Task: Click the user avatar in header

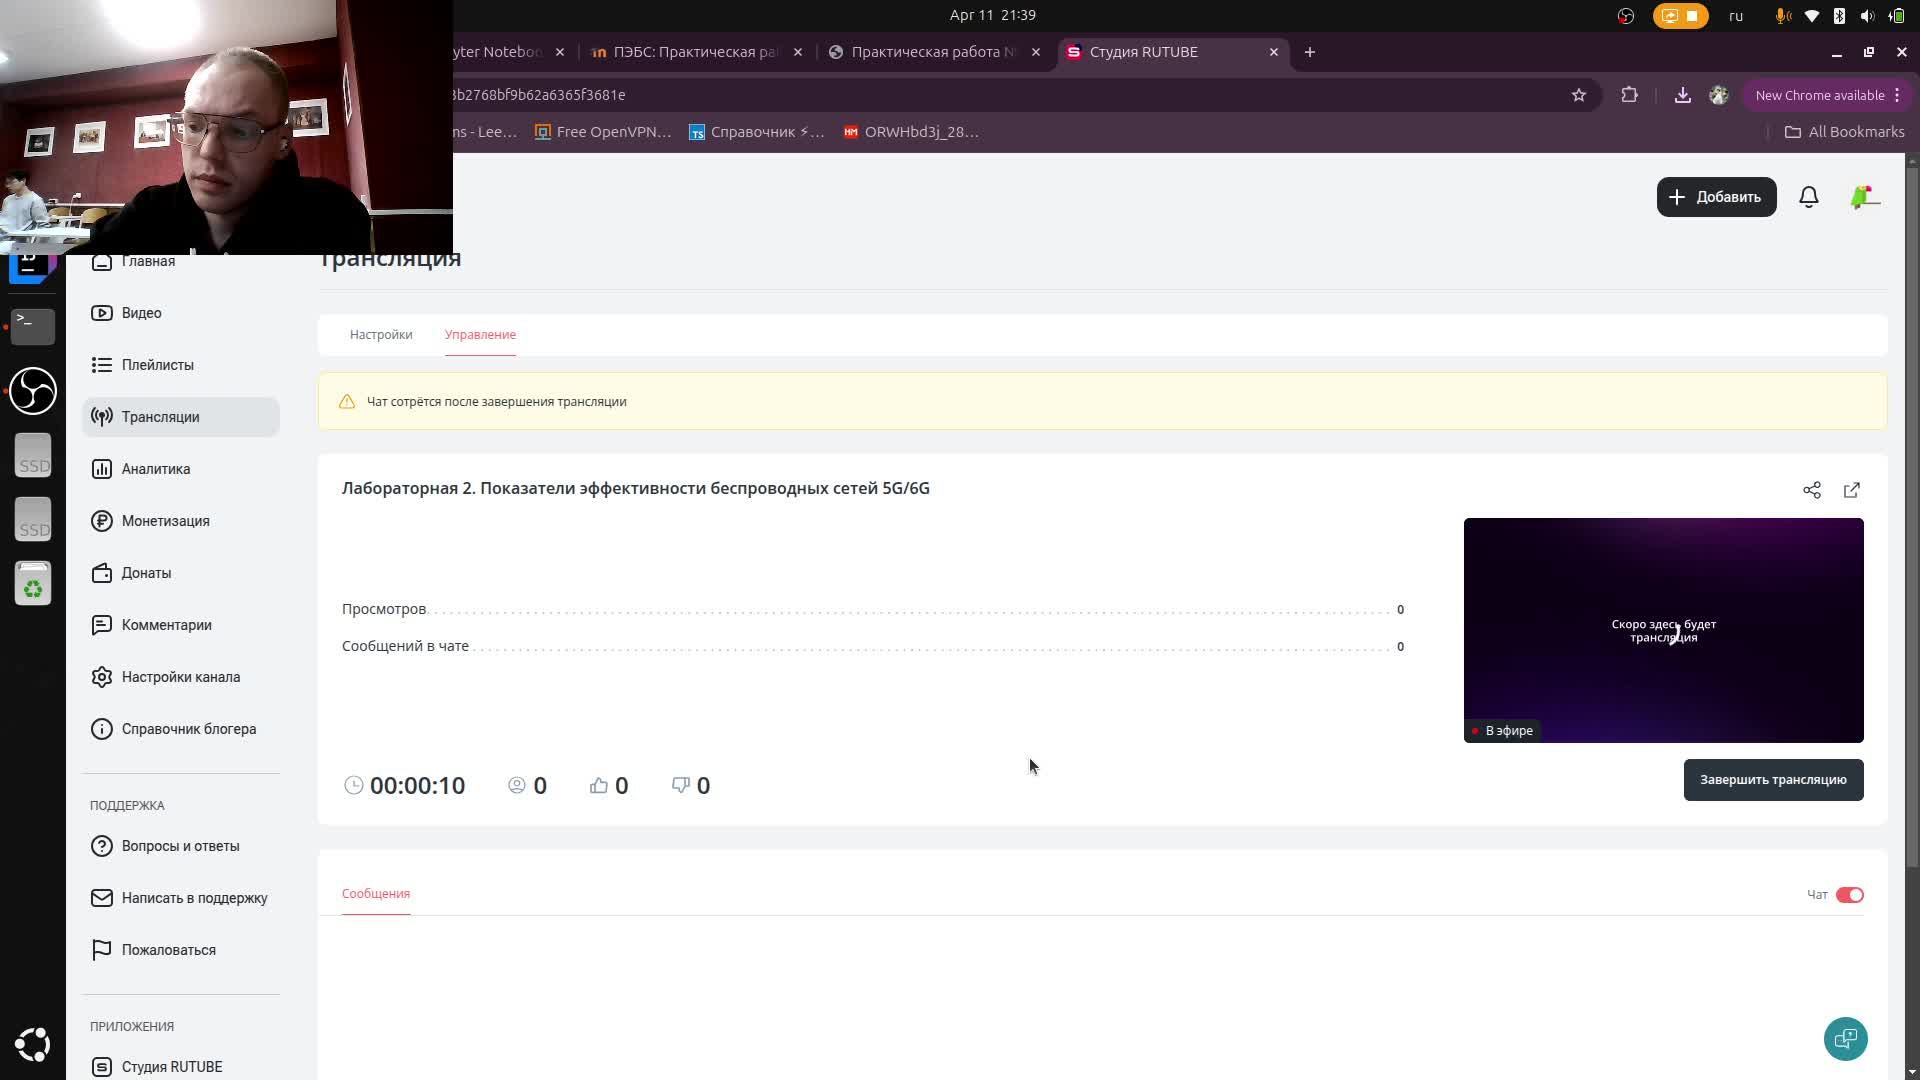Action: click(1863, 197)
